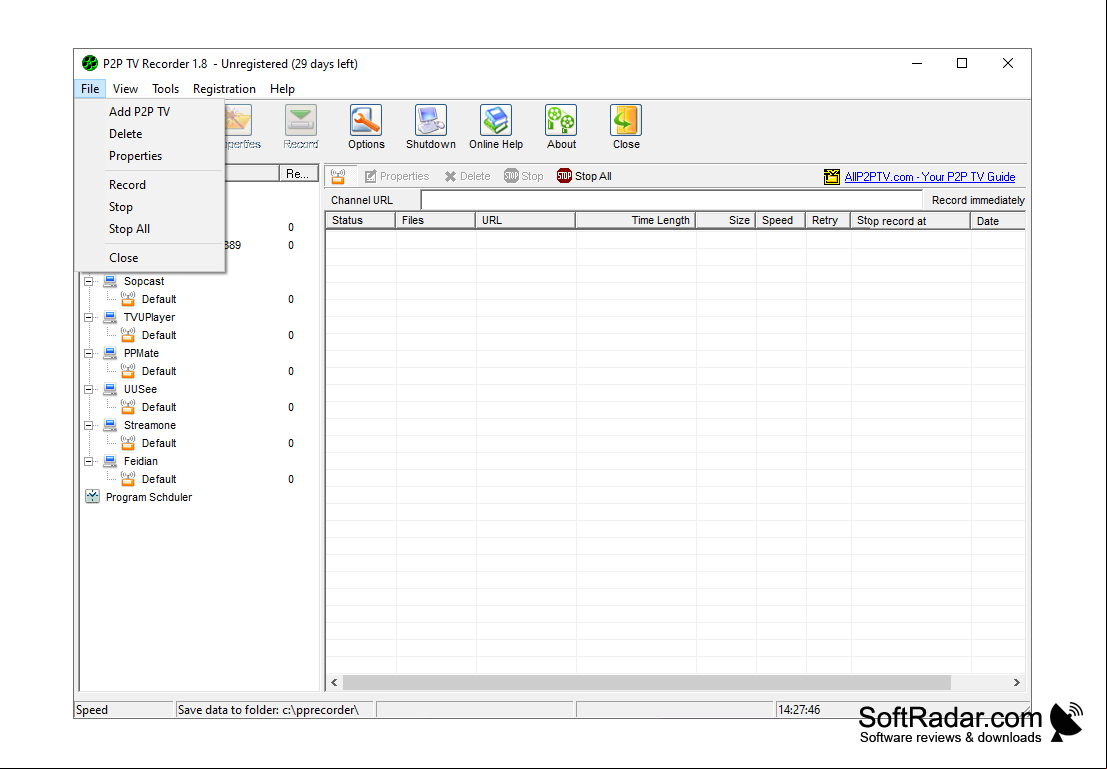Collapse the UUSee tree node
1107x769 pixels.
coord(88,389)
